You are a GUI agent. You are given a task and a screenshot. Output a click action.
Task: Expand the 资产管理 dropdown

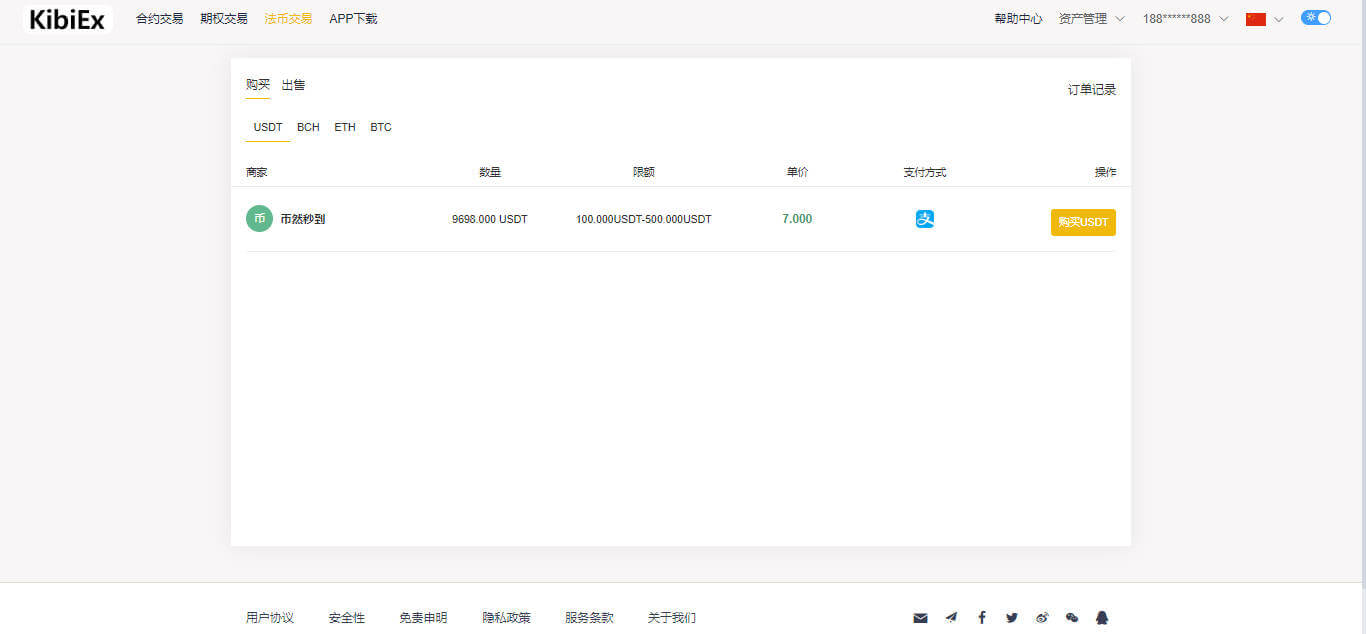pos(1091,19)
